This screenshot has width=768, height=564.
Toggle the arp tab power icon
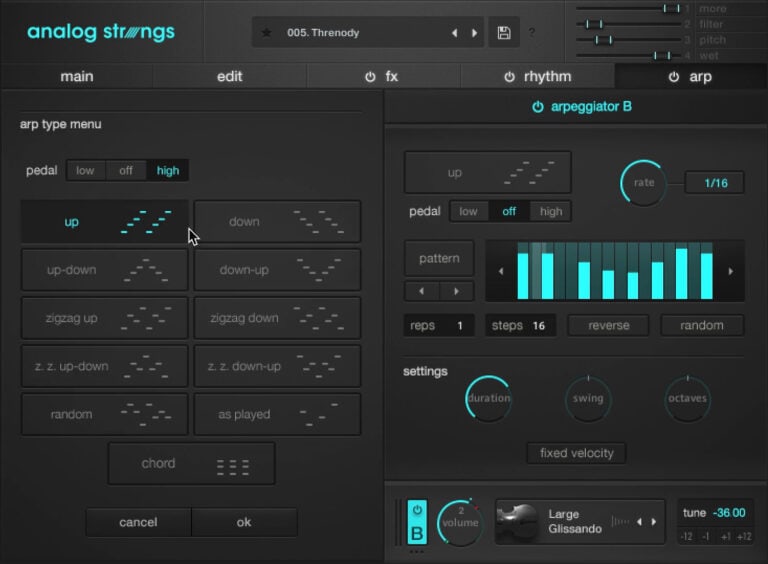pyautogui.click(x=674, y=77)
